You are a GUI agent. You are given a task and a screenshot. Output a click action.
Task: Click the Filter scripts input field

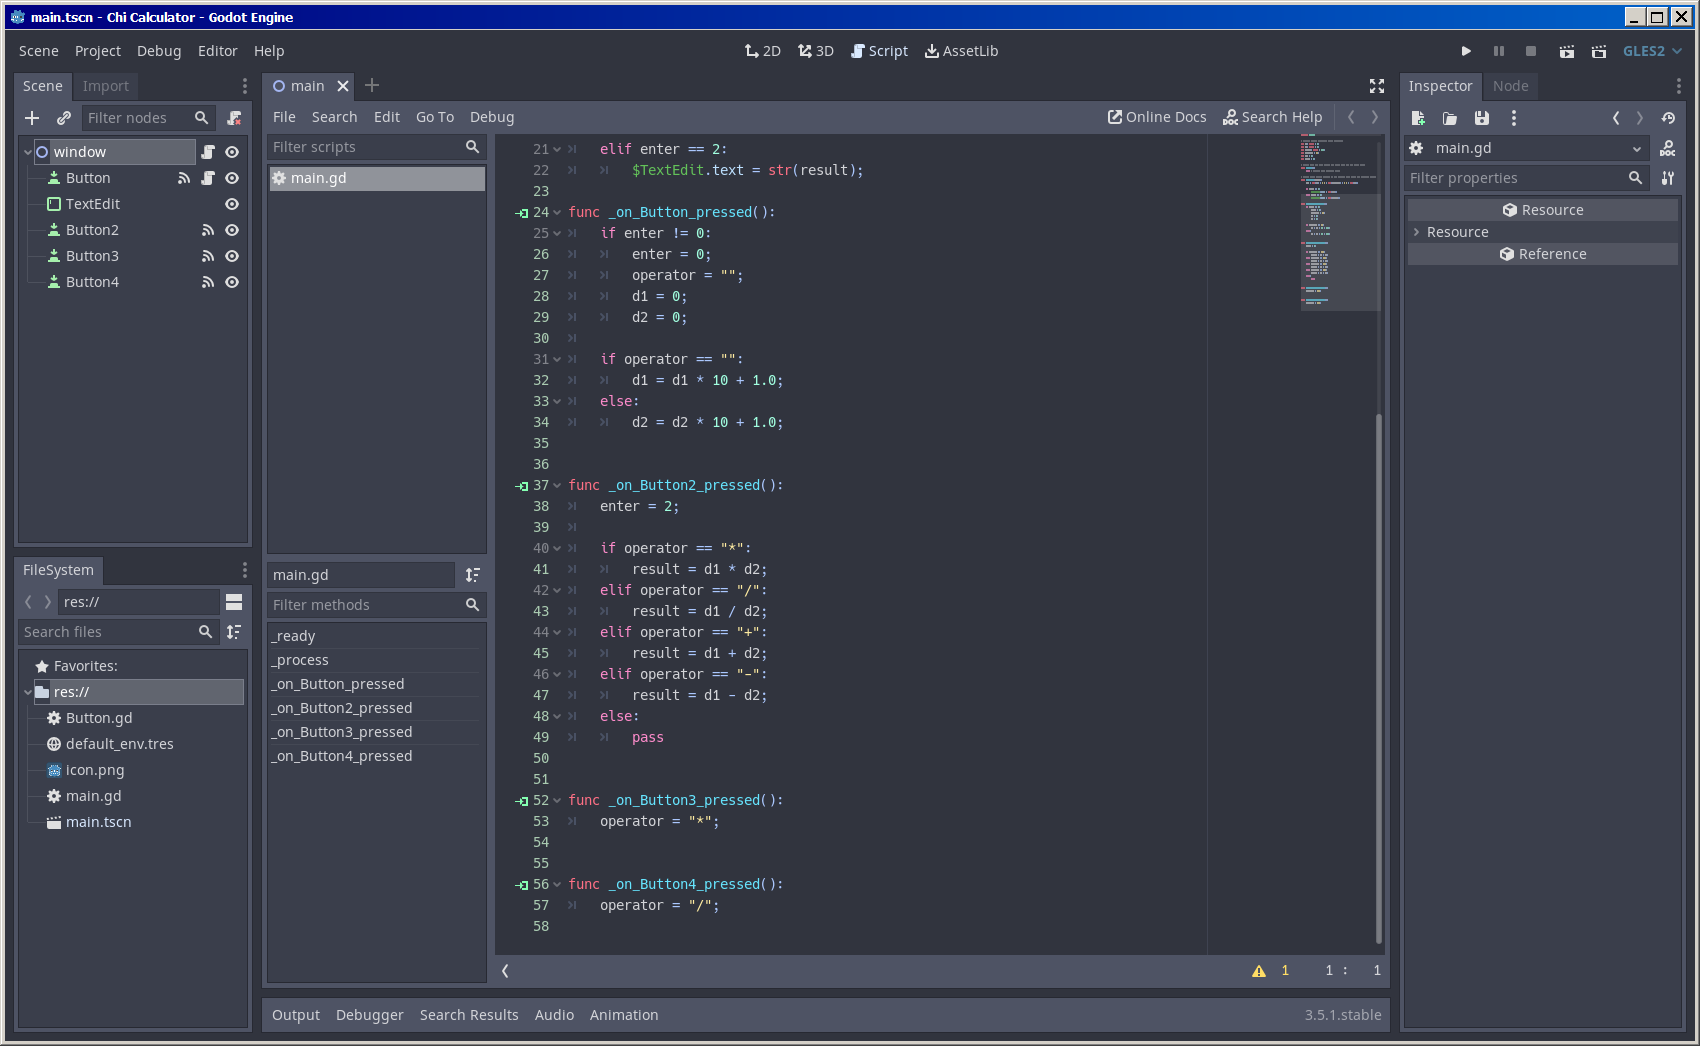tap(365, 147)
